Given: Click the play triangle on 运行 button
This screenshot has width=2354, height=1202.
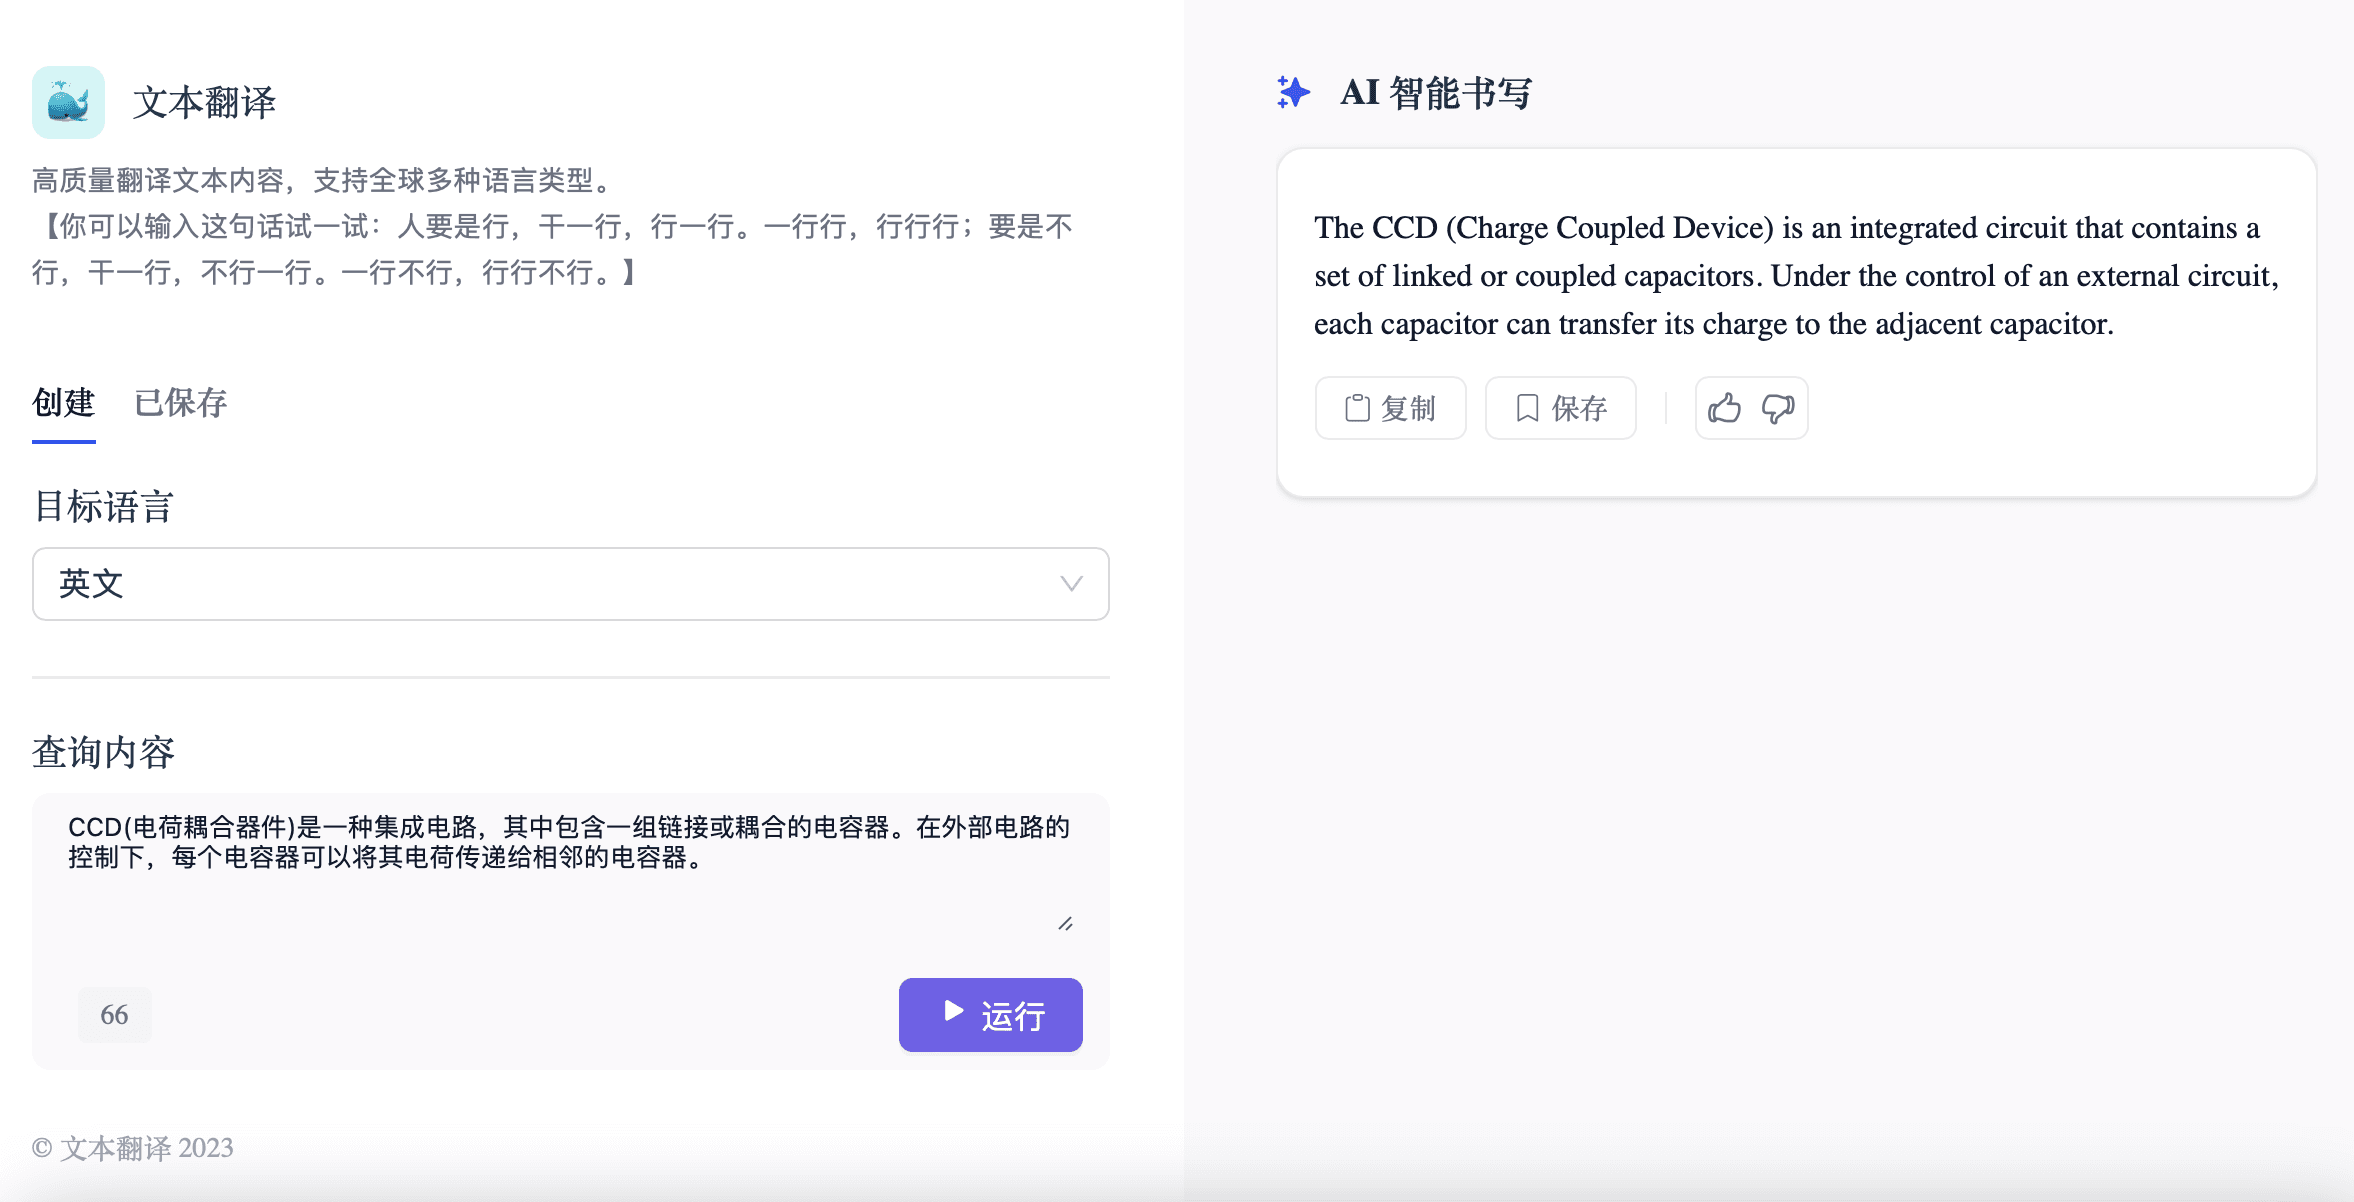Looking at the screenshot, I should coord(954,1011).
